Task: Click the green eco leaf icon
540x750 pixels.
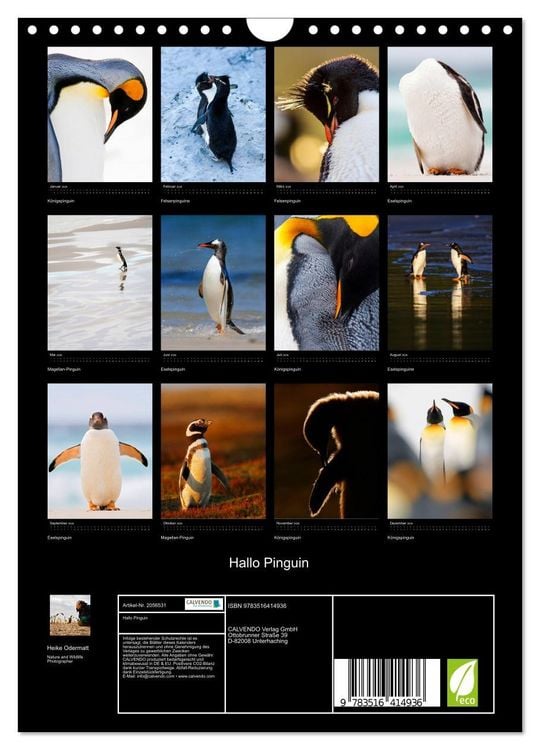Action: pyautogui.click(x=463, y=683)
